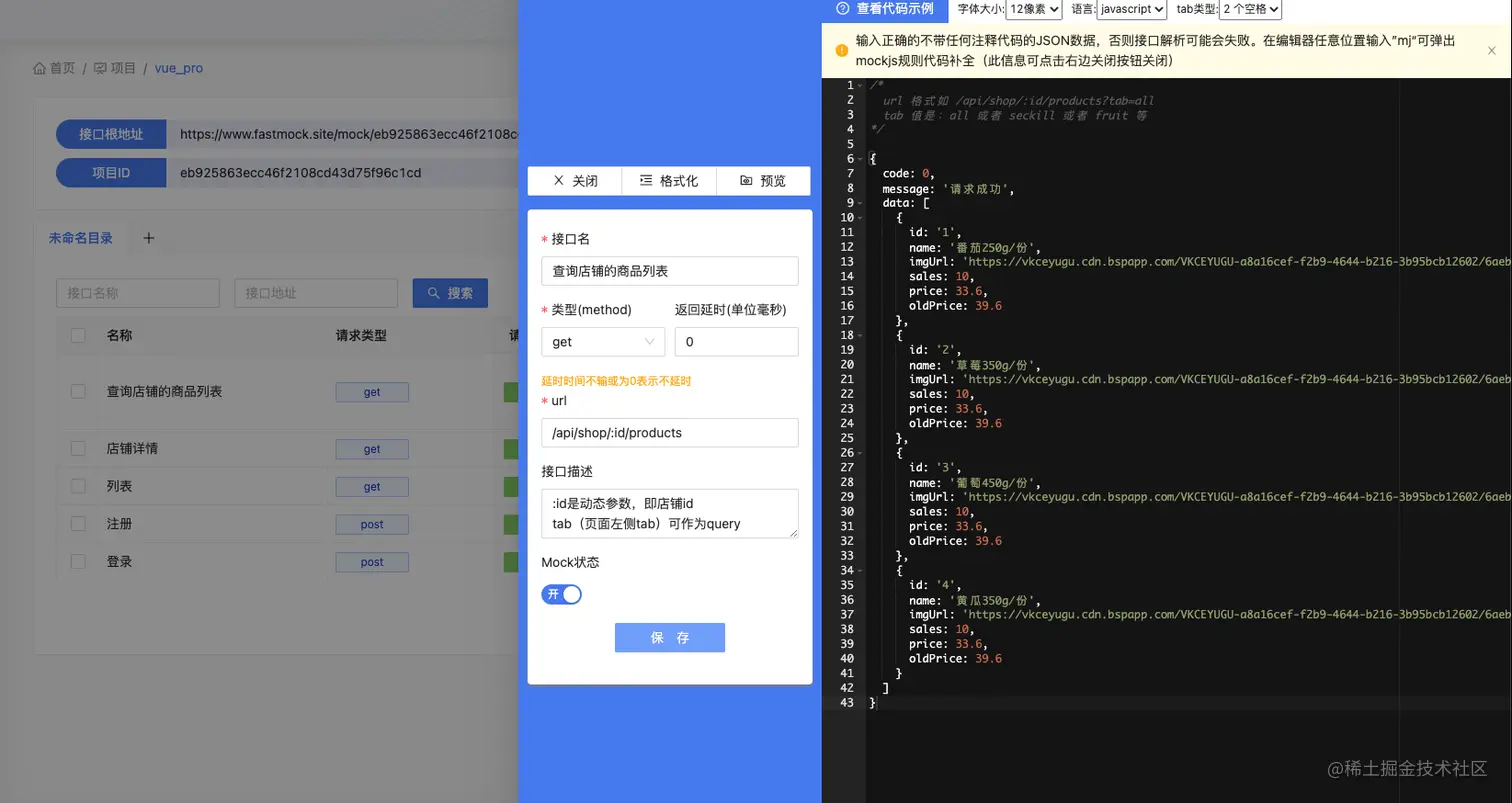Open the tab类型 2个空格 dropdown
Image resolution: width=1512 pixels, height=803 pixels.
[x=1250, y=9]
